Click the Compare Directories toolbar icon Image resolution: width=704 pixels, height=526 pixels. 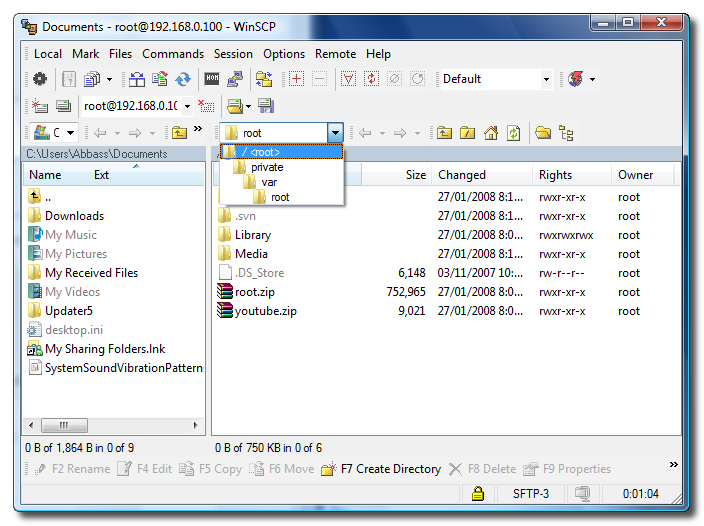(137, 79)
